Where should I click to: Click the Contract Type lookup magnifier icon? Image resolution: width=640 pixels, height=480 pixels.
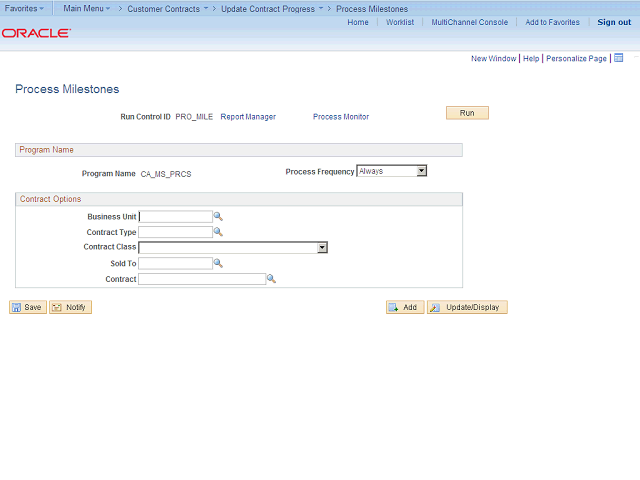pos(218,232)
